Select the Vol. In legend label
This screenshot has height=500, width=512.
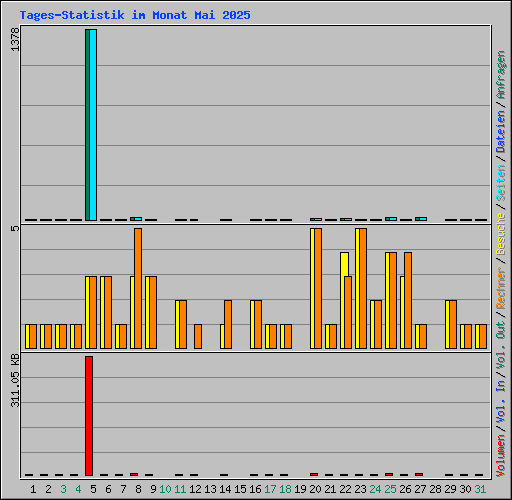coord(501,402)
